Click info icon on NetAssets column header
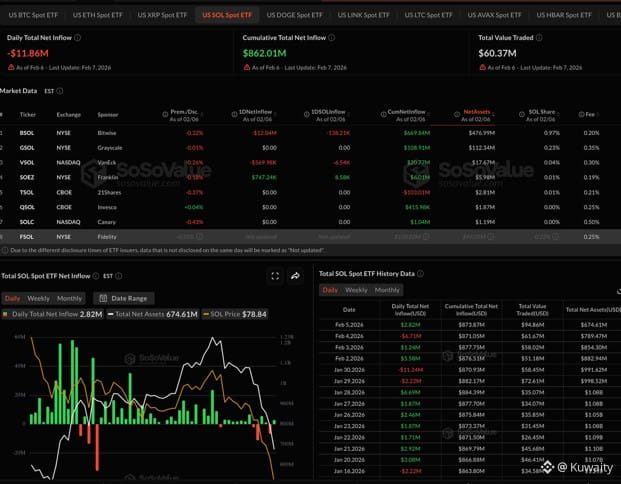 coord(457,115)
